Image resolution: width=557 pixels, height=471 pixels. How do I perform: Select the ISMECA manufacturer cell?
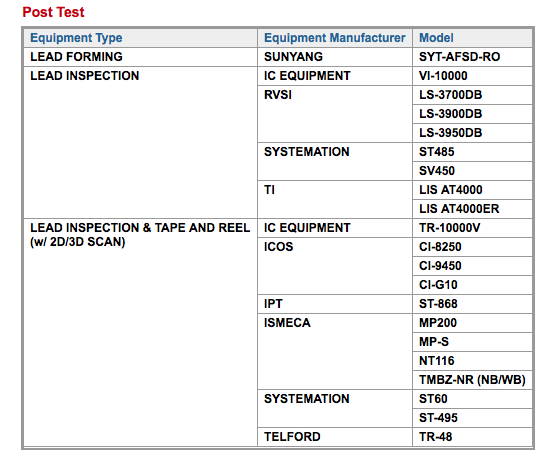pos(335,351)
